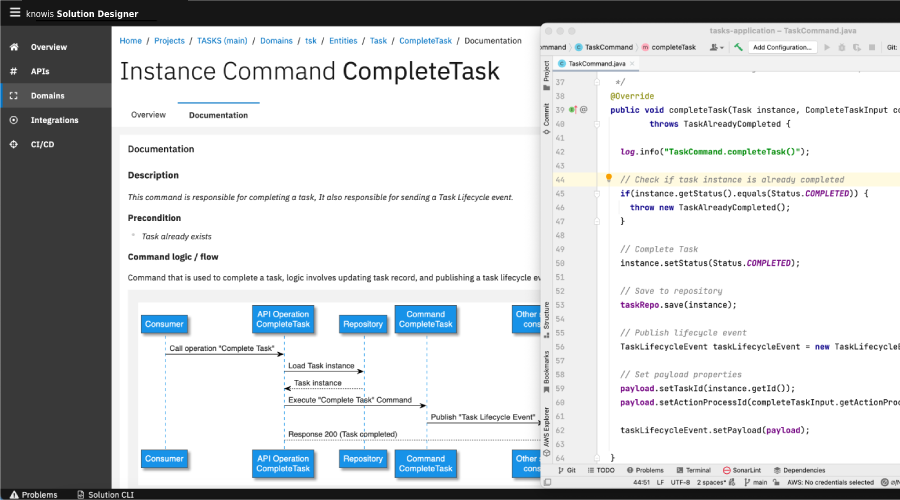This screenshot has width=900, height=500.
Task: Open the UTF-8 encoding selector in status bar
Action: [680, 482]
